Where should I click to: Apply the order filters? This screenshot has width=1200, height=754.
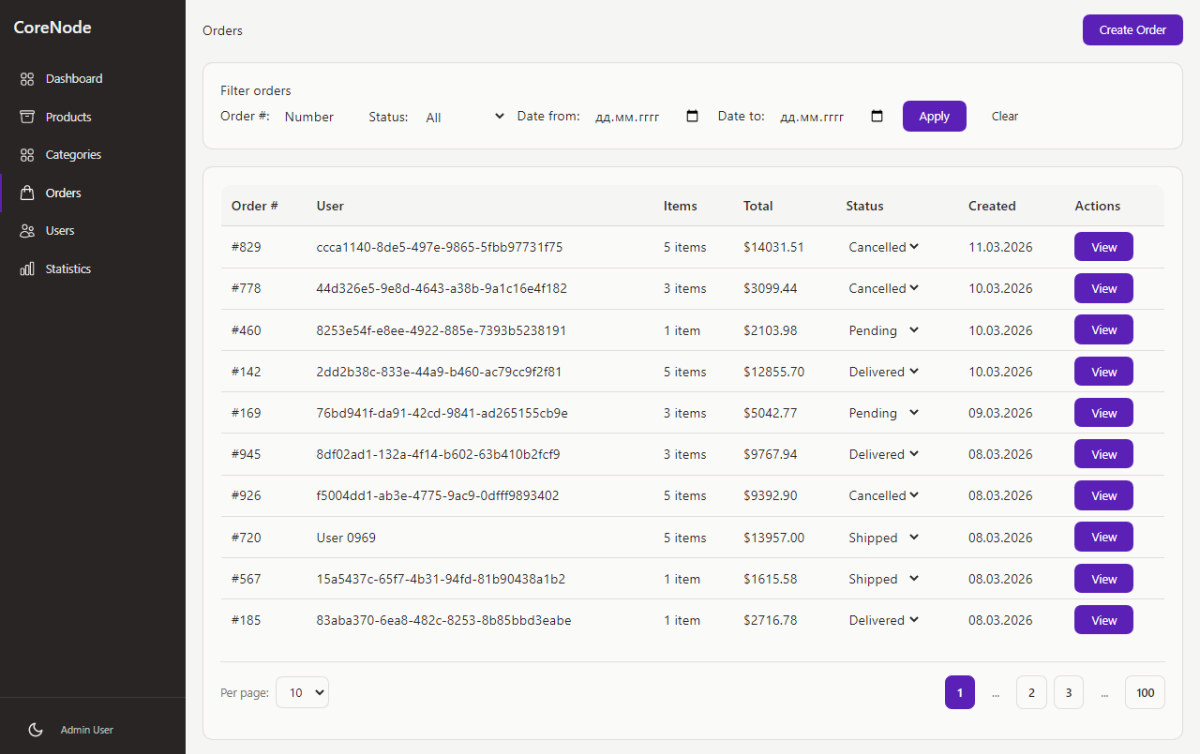point(934,116)
